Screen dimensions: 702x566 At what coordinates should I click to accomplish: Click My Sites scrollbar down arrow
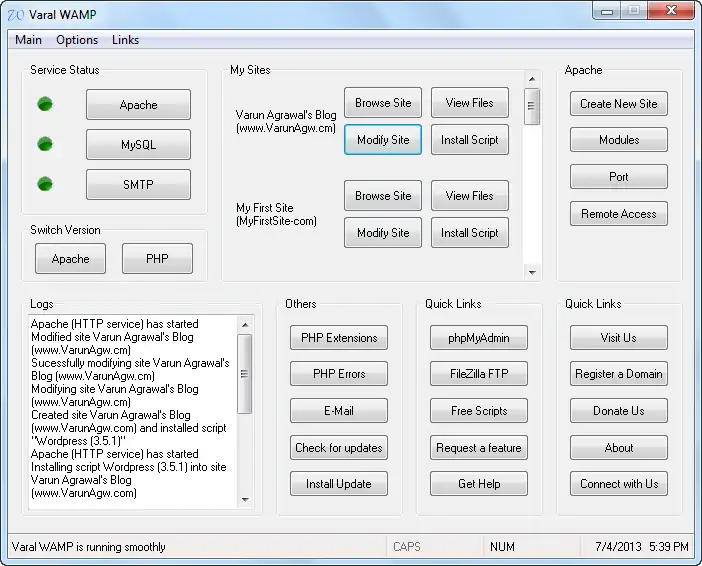532,272
